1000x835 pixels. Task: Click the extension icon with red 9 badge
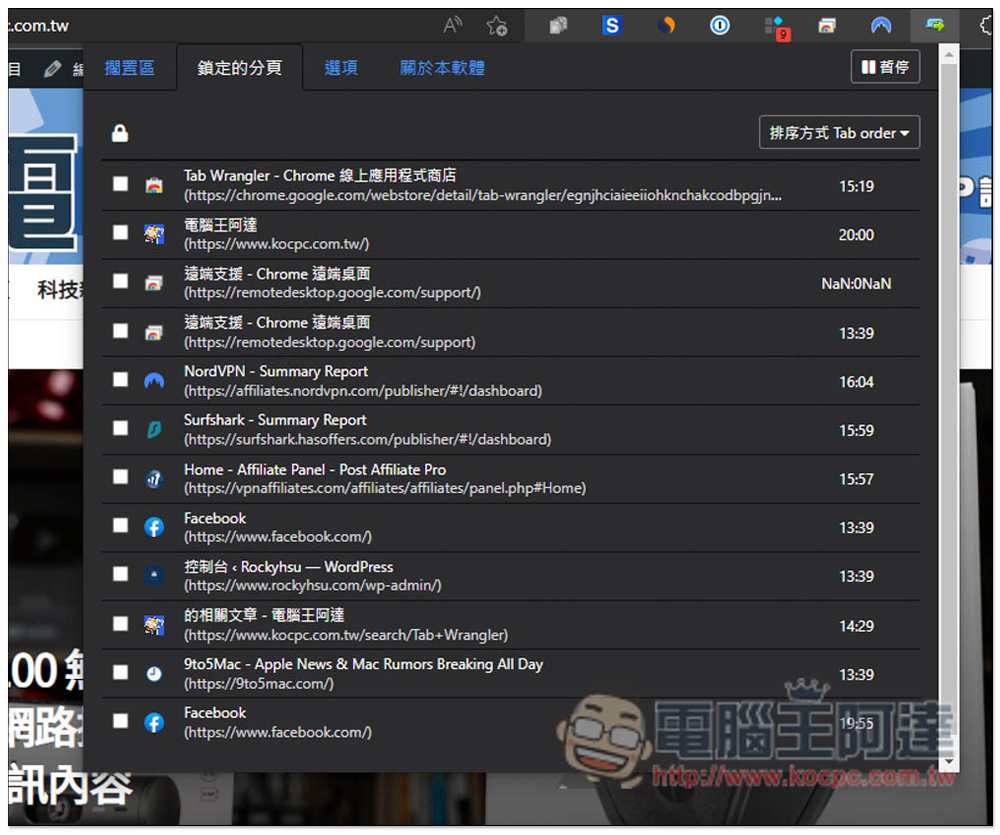(774, 27)
